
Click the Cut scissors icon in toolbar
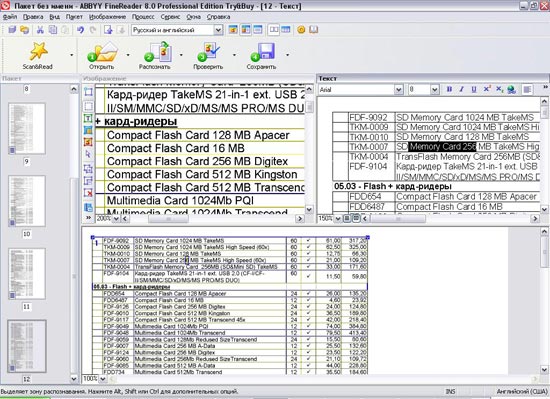coord(40,30)
